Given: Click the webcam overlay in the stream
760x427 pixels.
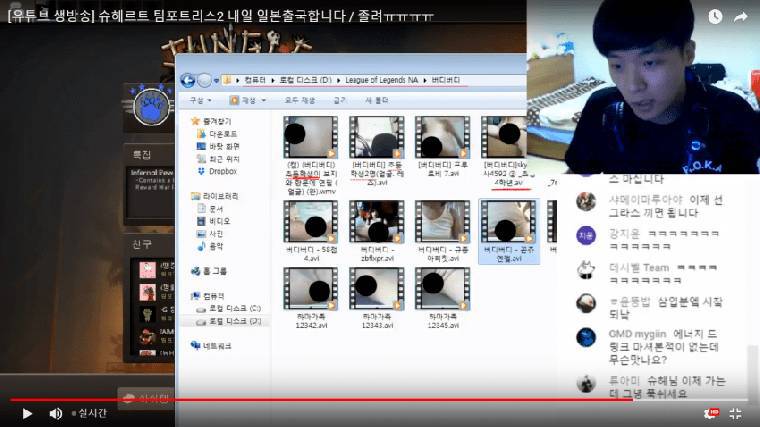Looking at the screenshot, I should point(643,87).
